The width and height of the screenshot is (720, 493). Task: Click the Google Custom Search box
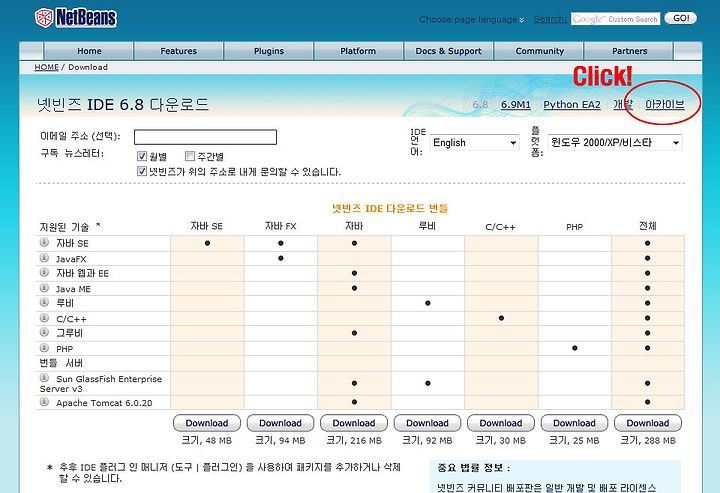[615, 19]
